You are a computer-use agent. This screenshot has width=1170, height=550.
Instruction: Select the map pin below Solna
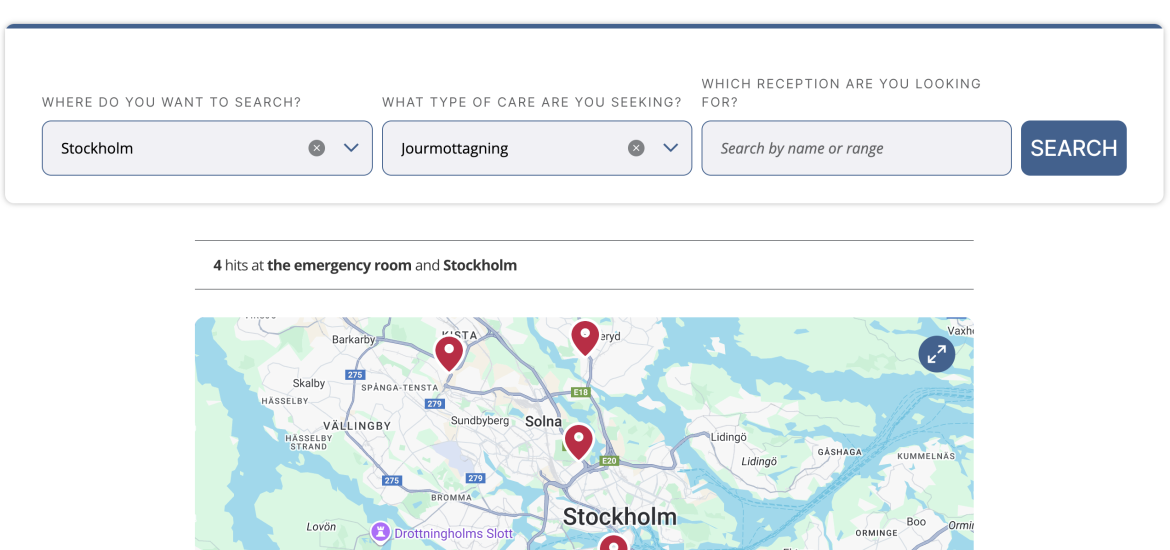(578, 442)
